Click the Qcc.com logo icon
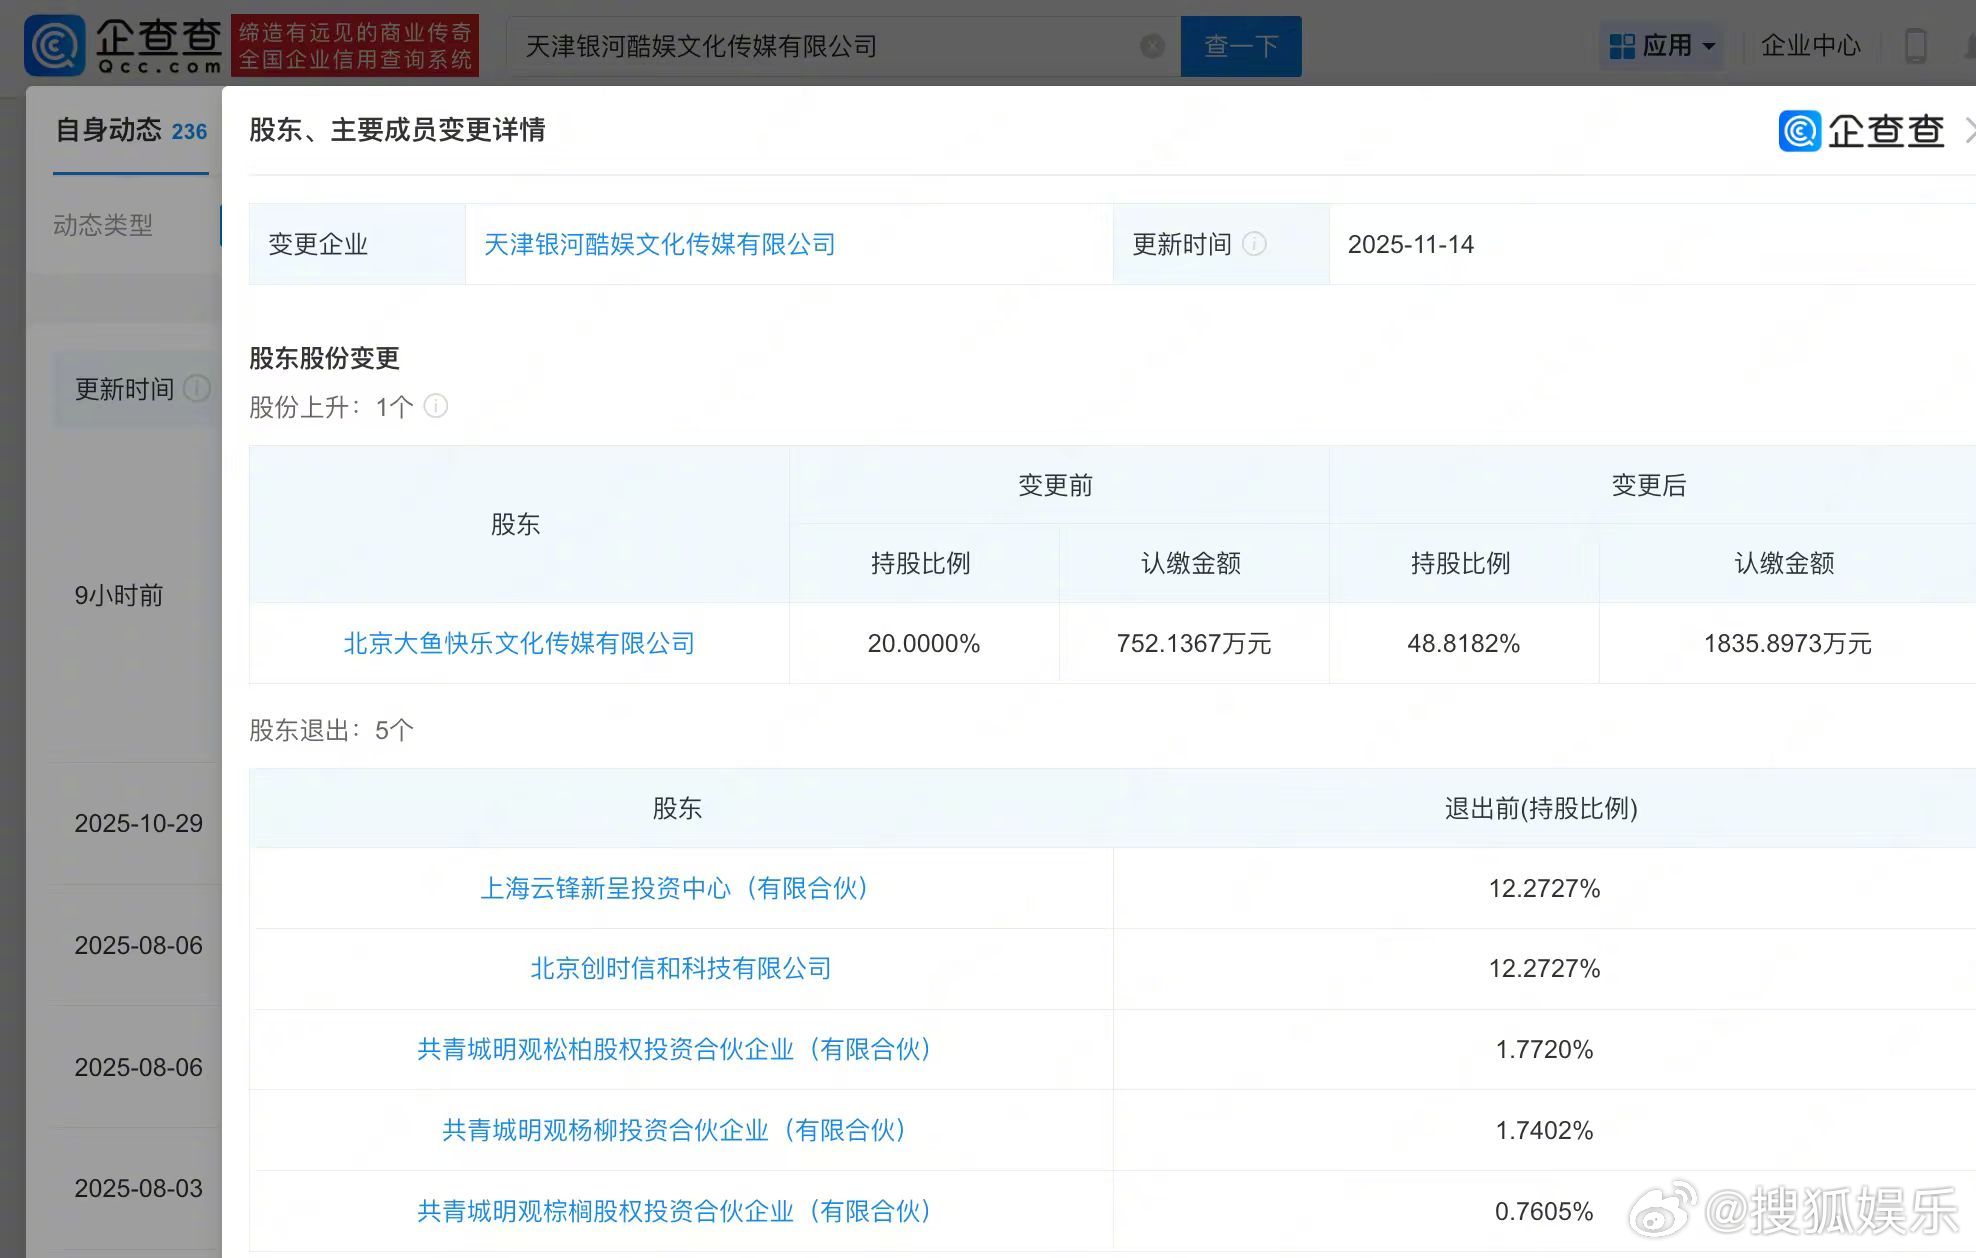Viewport: 1976px width, 1258px height. 56,45
